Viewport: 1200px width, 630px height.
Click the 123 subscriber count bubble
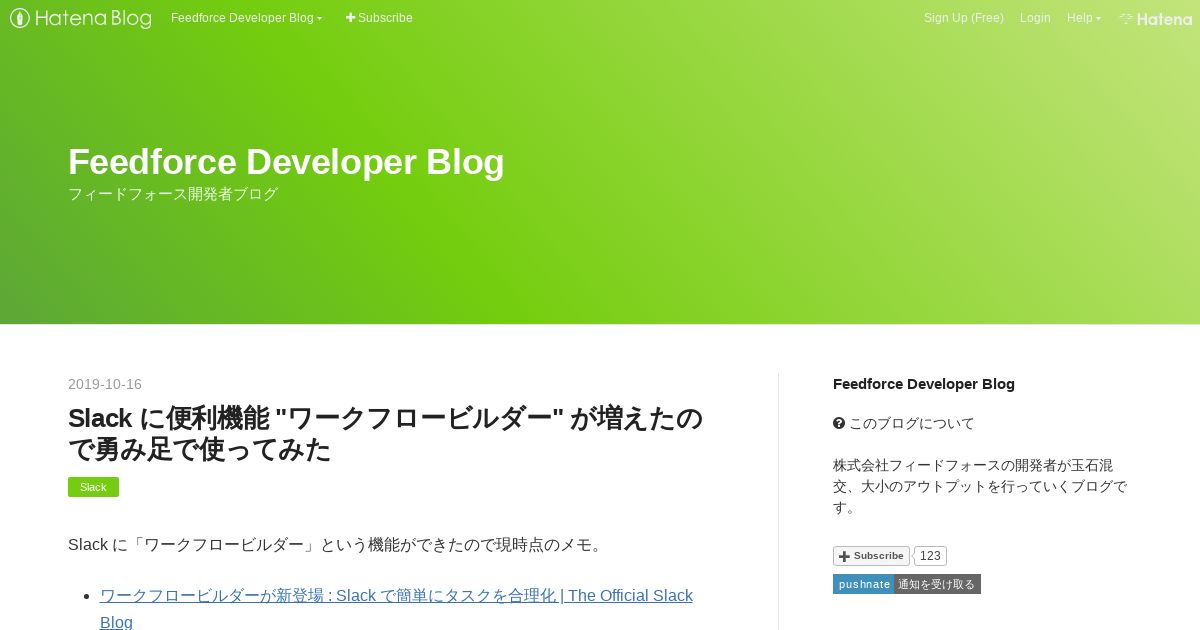point(930,556)
